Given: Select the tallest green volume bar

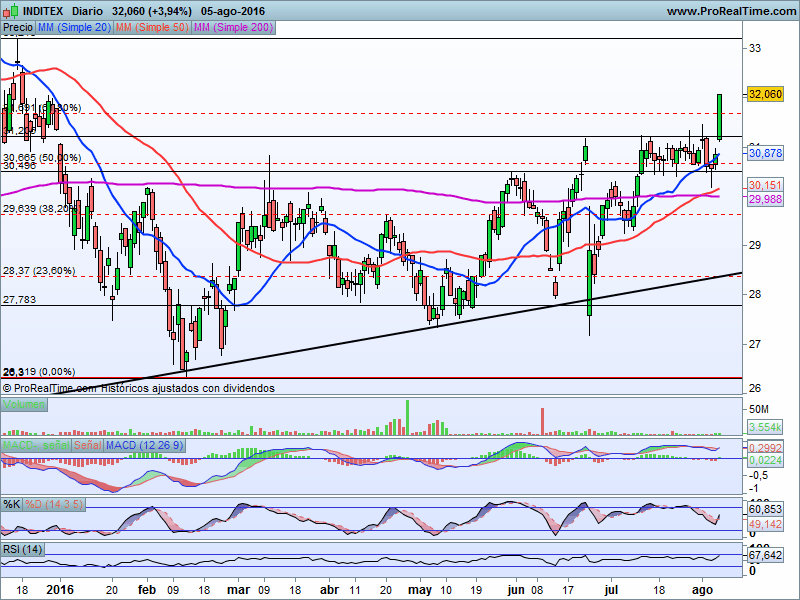Looking at the screenshot, I should pyautogui.click(x=407, y=417).
